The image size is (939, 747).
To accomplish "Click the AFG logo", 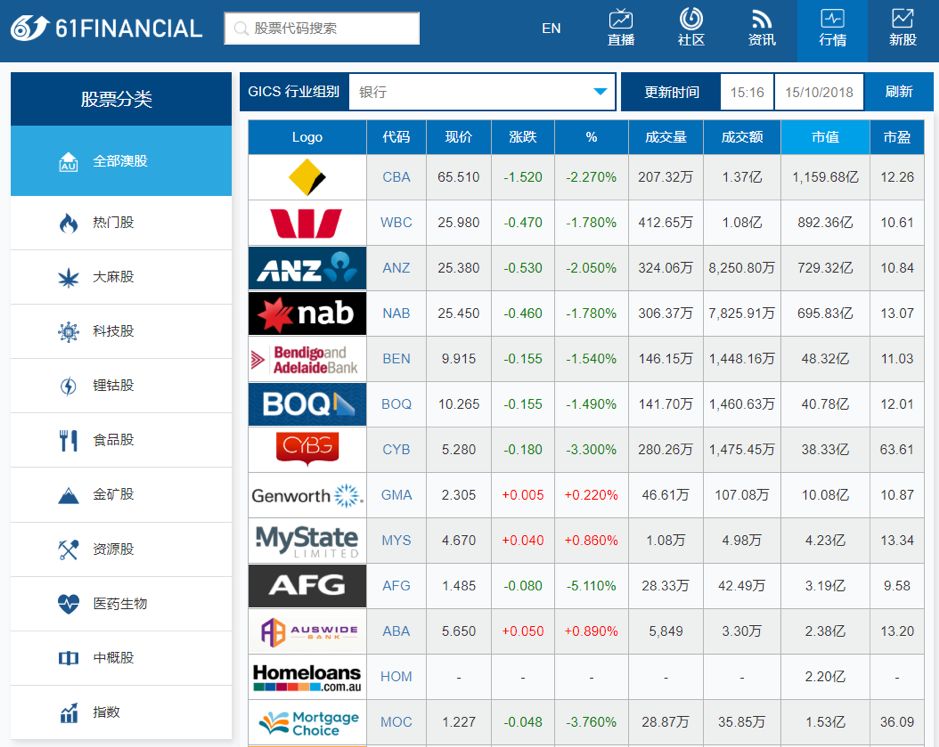I will 307,586.
